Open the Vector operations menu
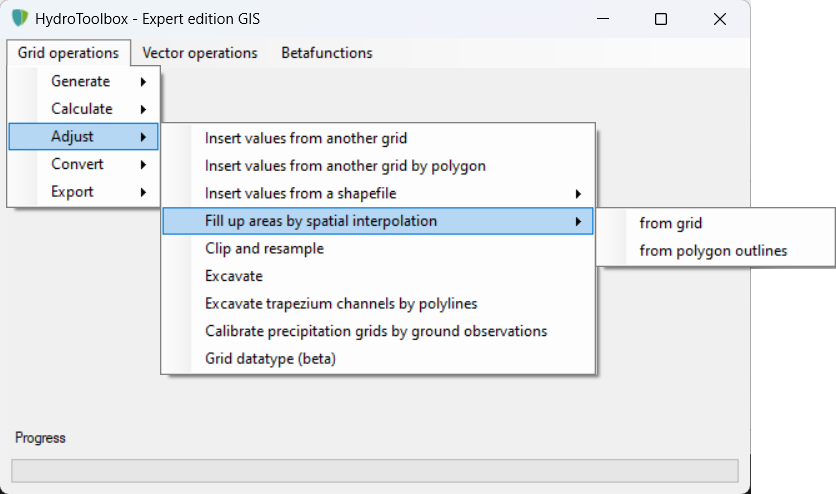The width and height of the screenshot is (836, 494). (199, 53)
